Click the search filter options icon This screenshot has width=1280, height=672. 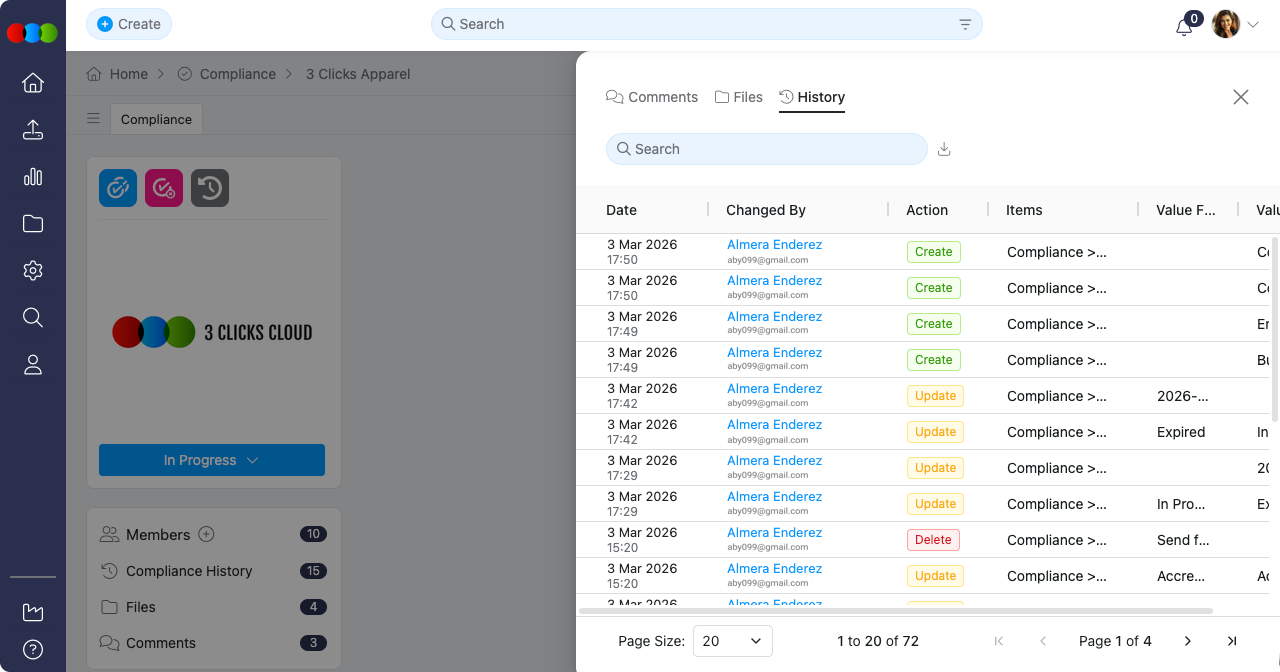[965, 25]
